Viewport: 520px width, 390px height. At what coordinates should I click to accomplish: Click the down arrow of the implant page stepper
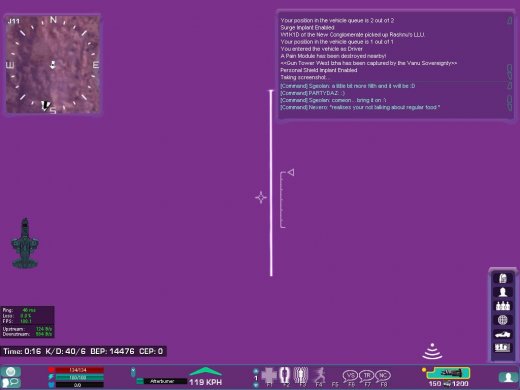click(256, 385)
